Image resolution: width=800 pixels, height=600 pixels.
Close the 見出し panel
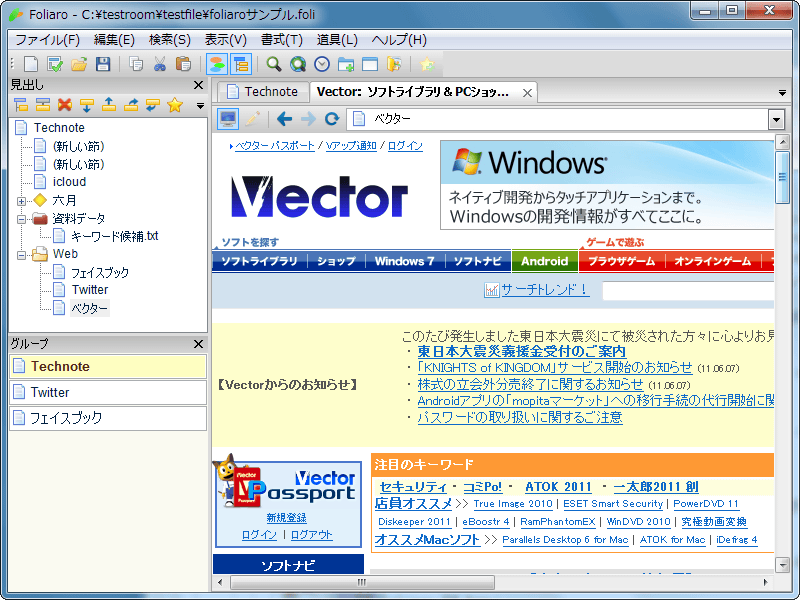tap(199, 85)
